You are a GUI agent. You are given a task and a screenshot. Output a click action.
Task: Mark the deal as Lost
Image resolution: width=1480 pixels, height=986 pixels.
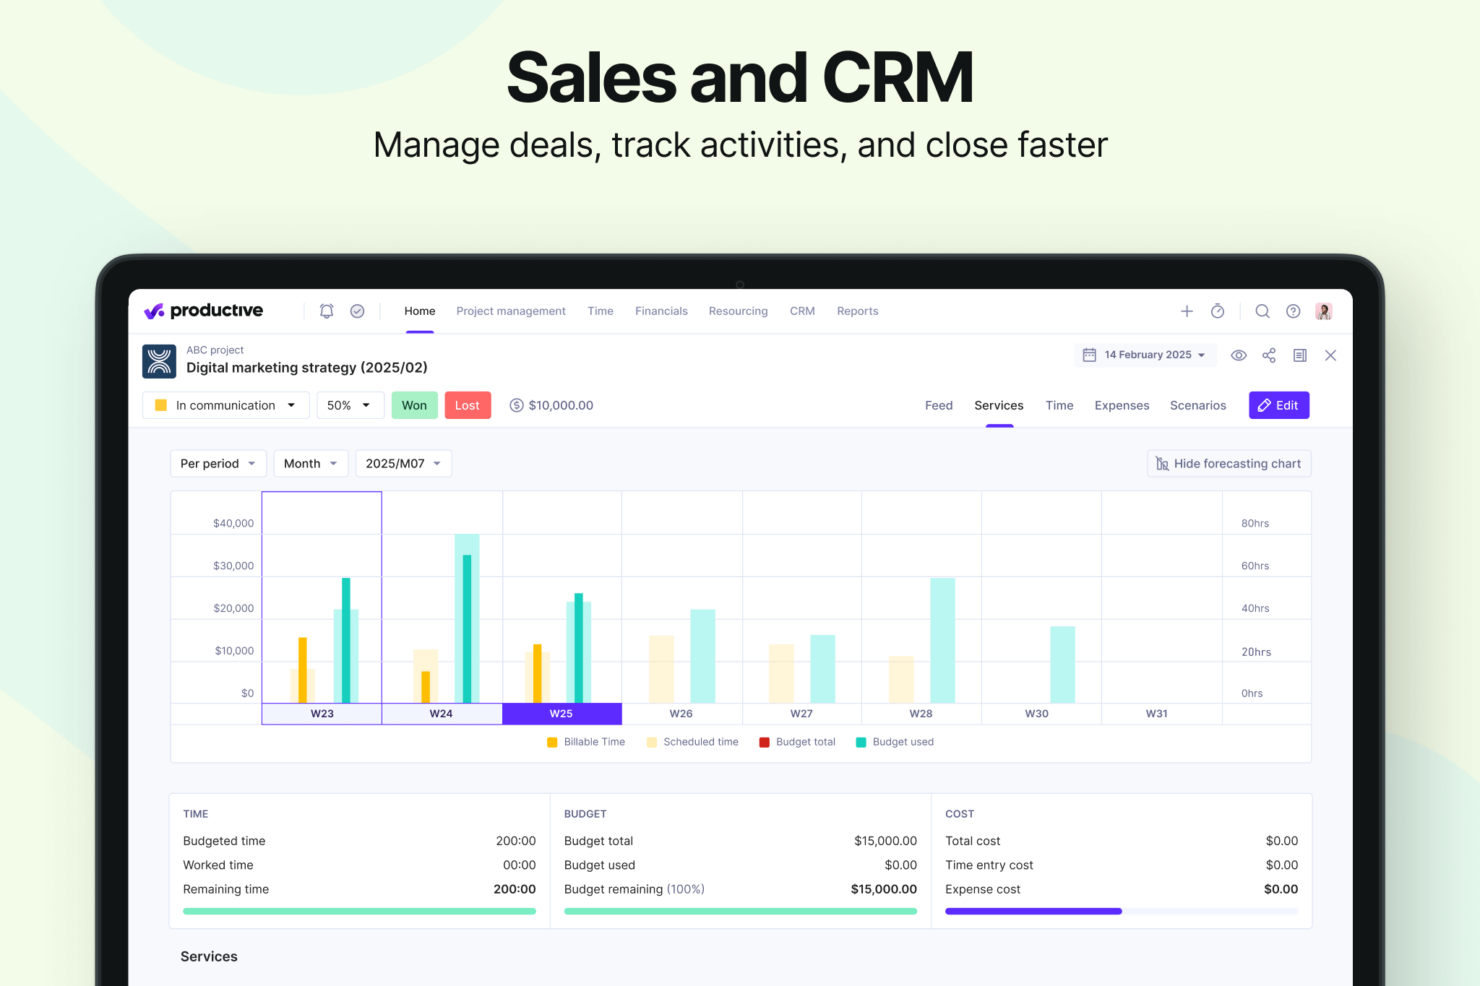point(467,405)
